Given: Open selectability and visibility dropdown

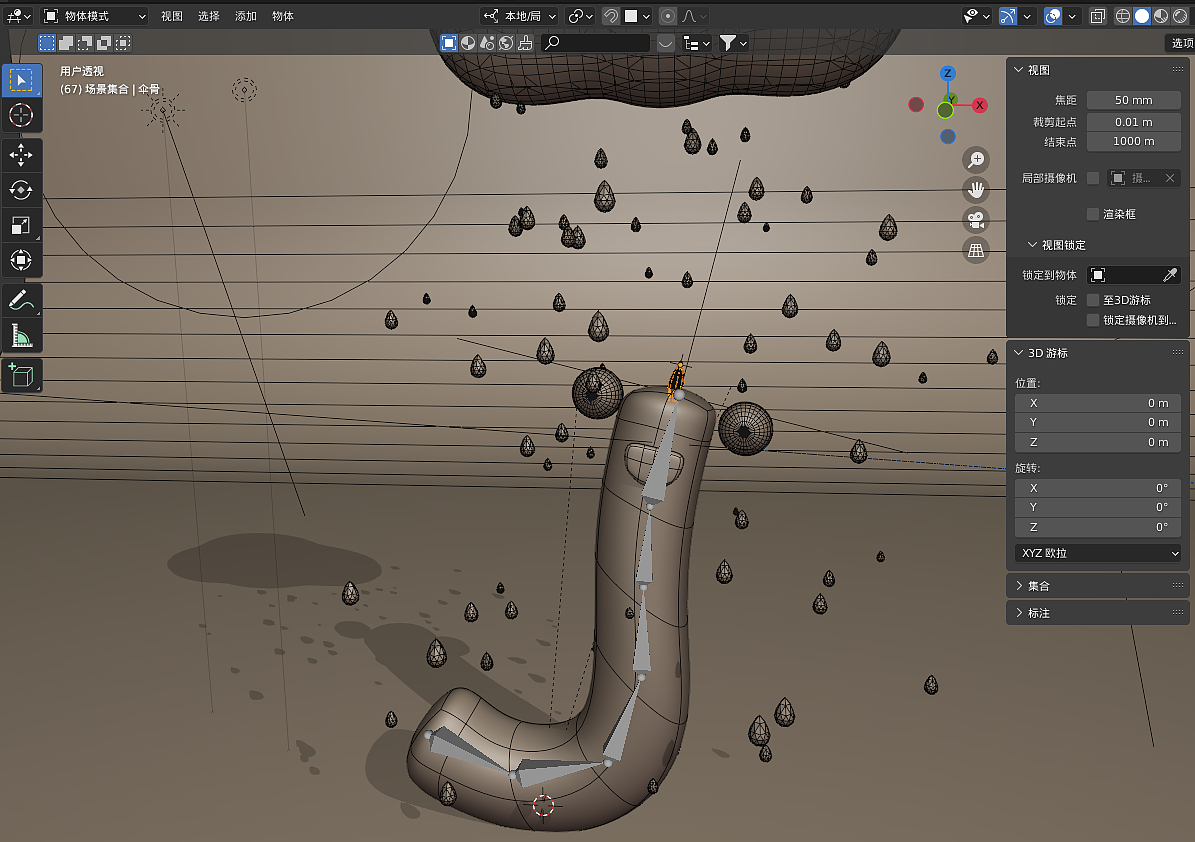Looking at the screenshot, I should [976, 16].
